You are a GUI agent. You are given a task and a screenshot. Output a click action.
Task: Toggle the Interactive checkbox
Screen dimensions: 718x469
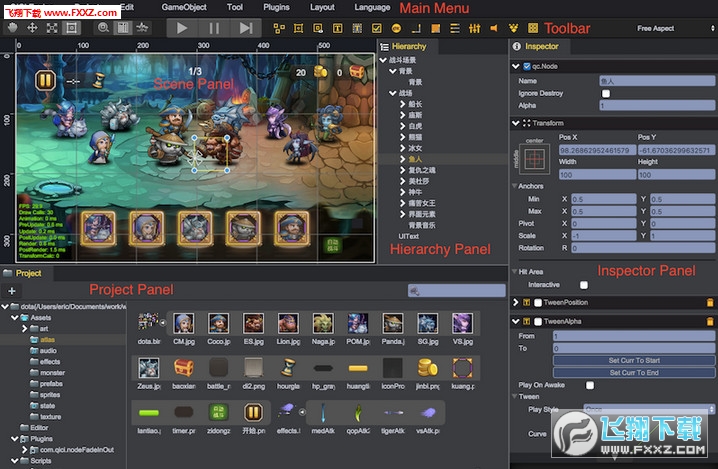(x=584, y=285)
